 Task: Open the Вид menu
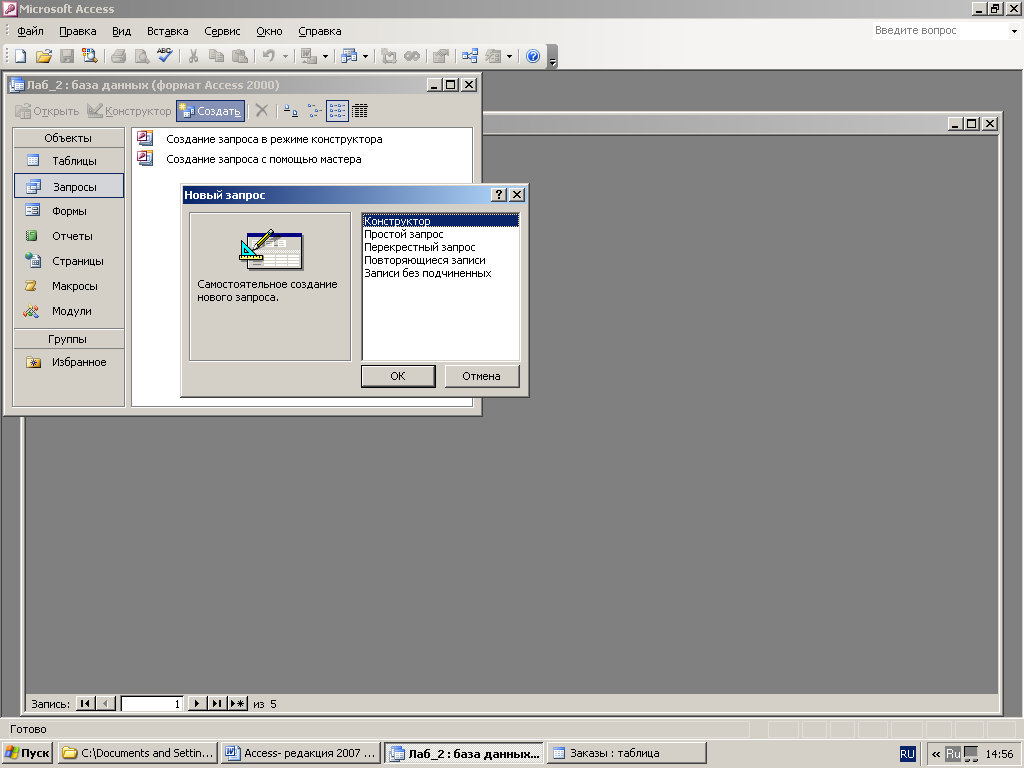coord(121,31)
